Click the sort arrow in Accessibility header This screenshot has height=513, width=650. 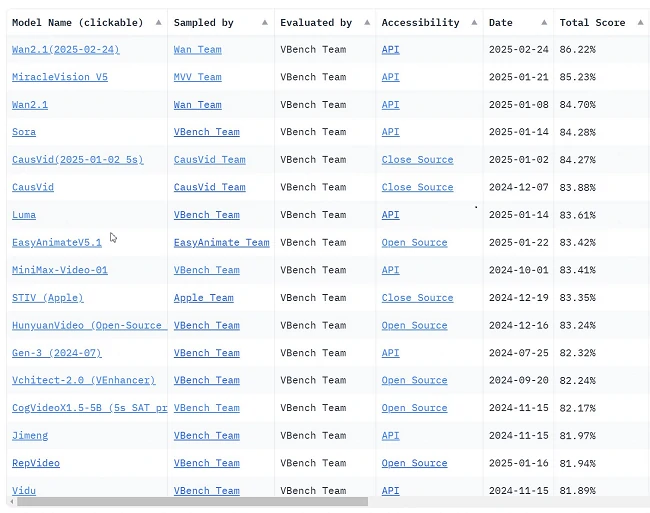point(475,22)
